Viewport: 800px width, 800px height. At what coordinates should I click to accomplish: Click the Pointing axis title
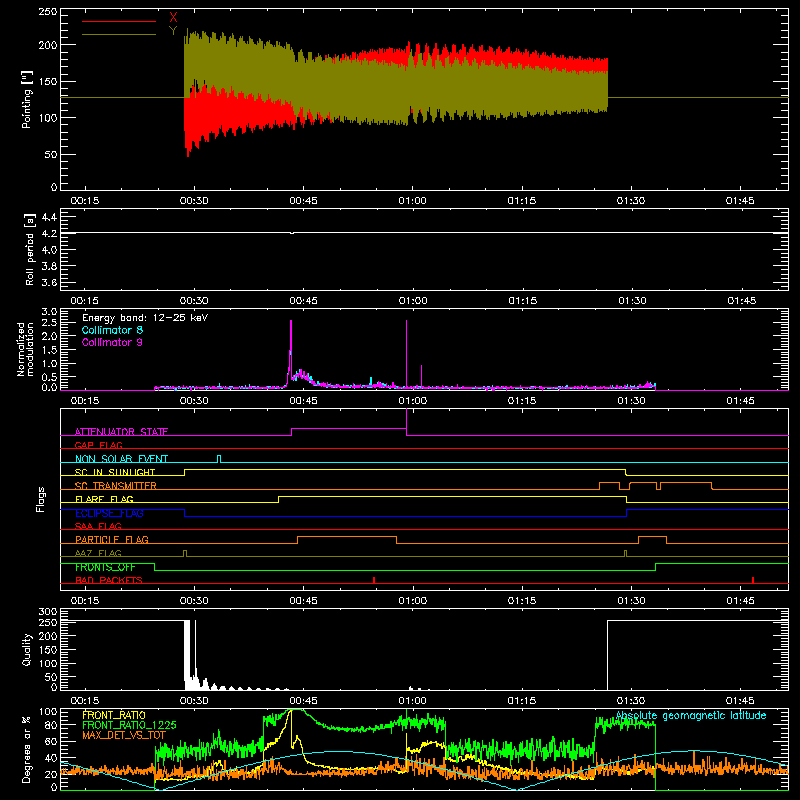27,99
